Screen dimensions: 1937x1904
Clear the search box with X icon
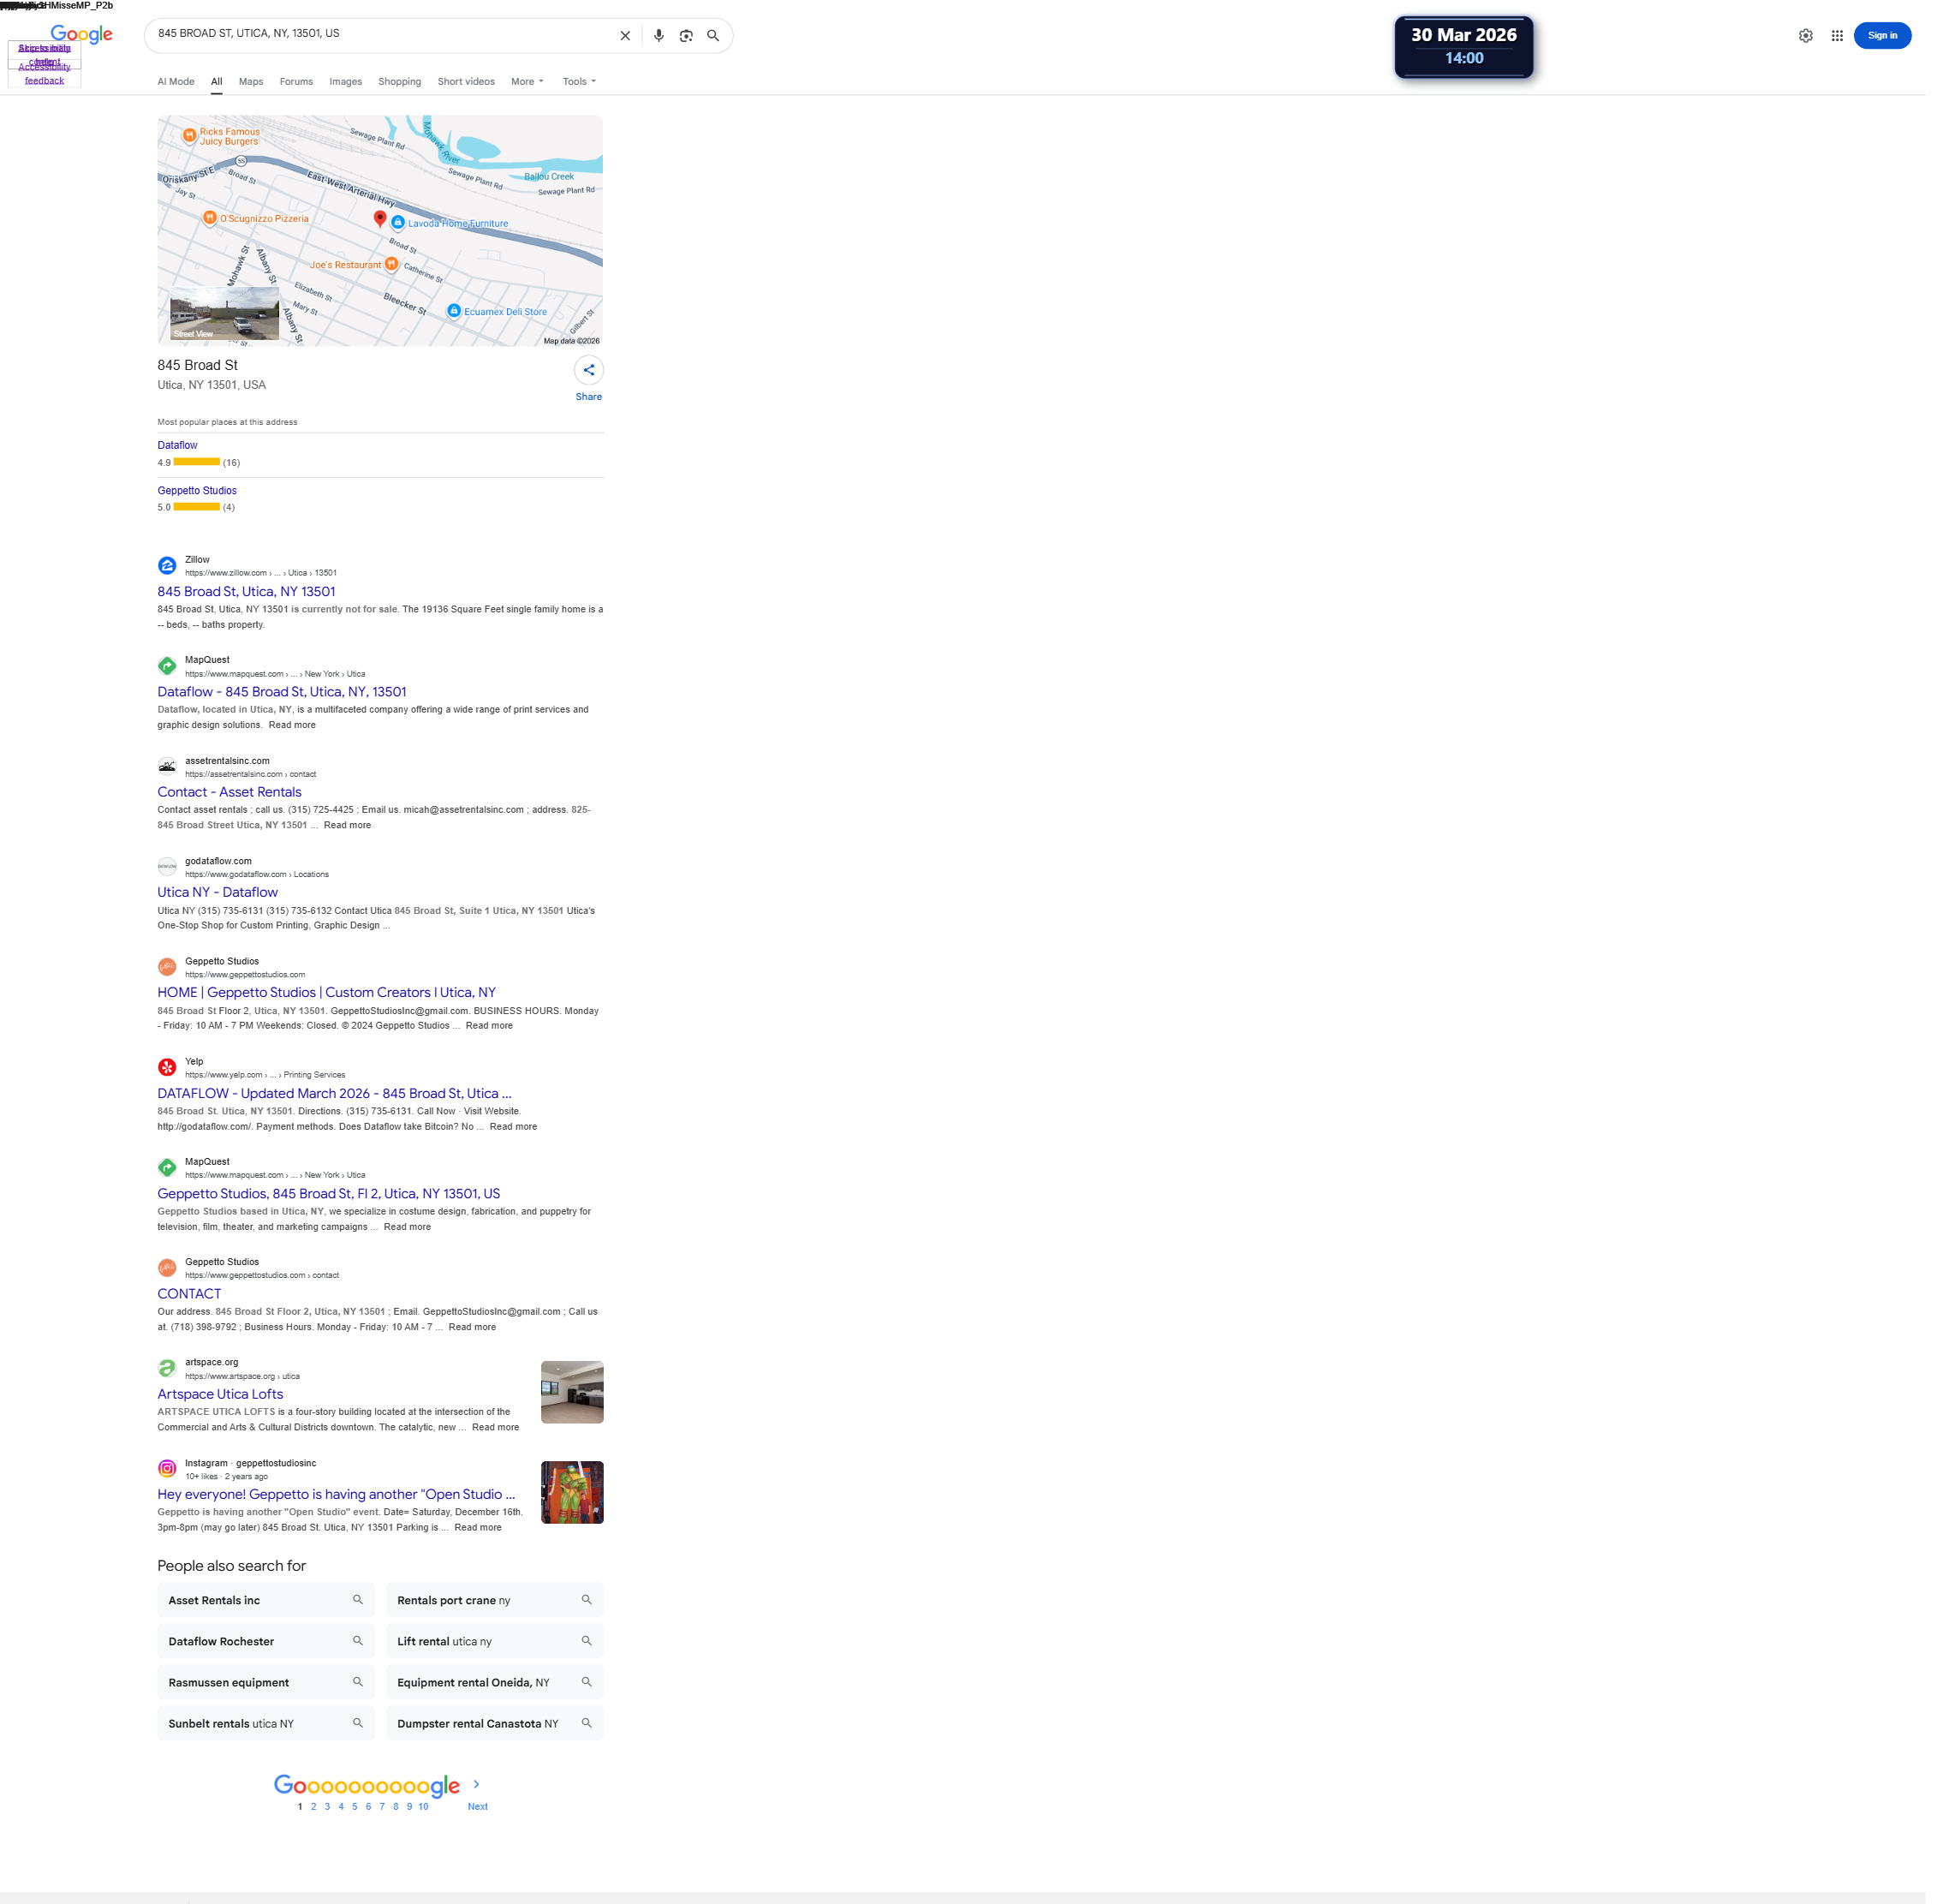click(x=625, y=36)
